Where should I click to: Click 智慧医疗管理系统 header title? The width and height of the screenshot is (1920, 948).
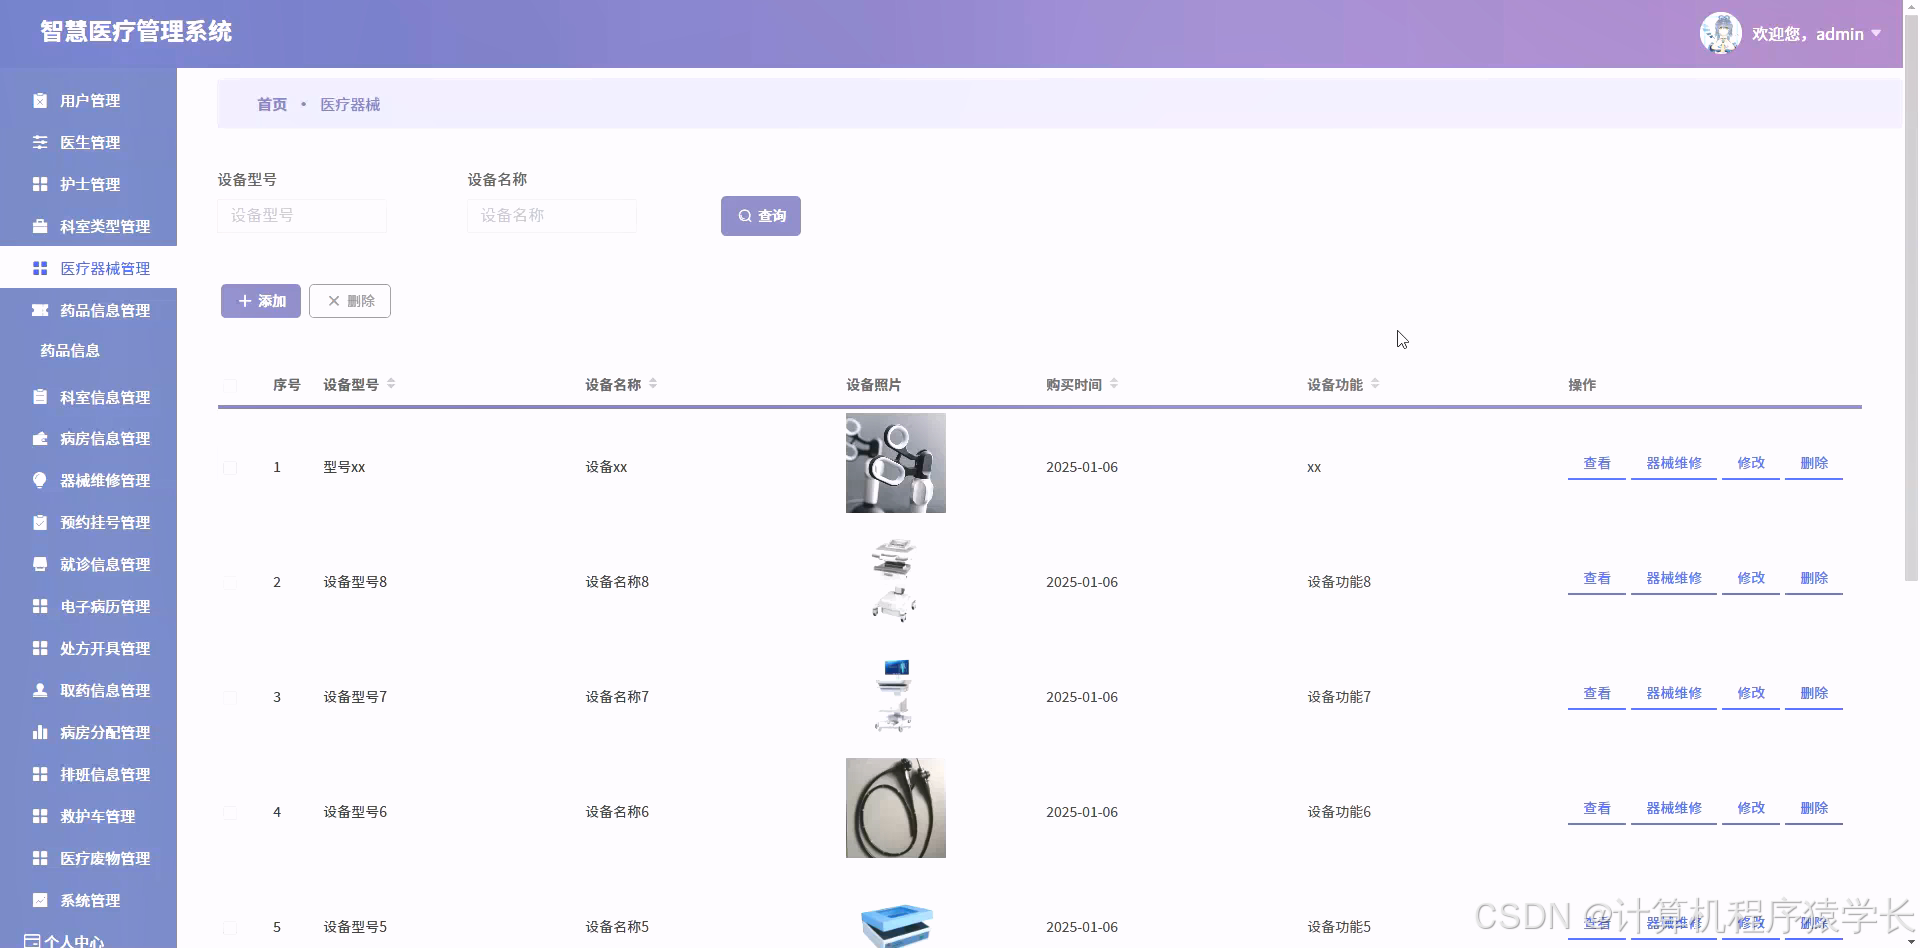click(136, 32)
